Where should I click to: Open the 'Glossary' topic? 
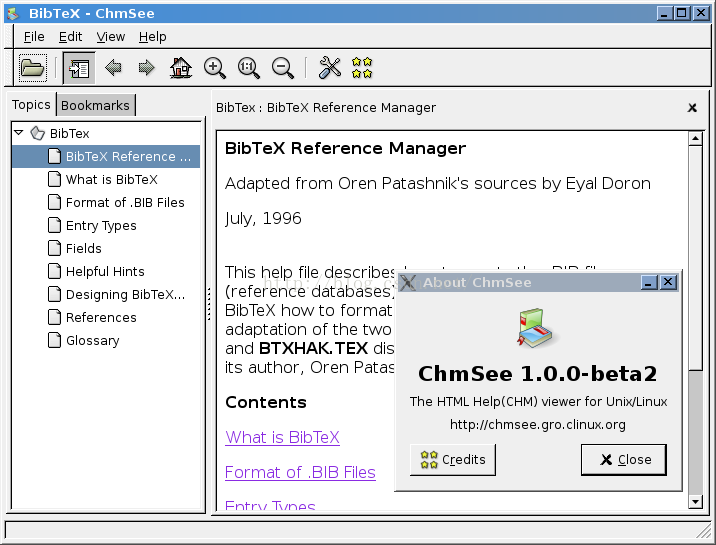93,341
